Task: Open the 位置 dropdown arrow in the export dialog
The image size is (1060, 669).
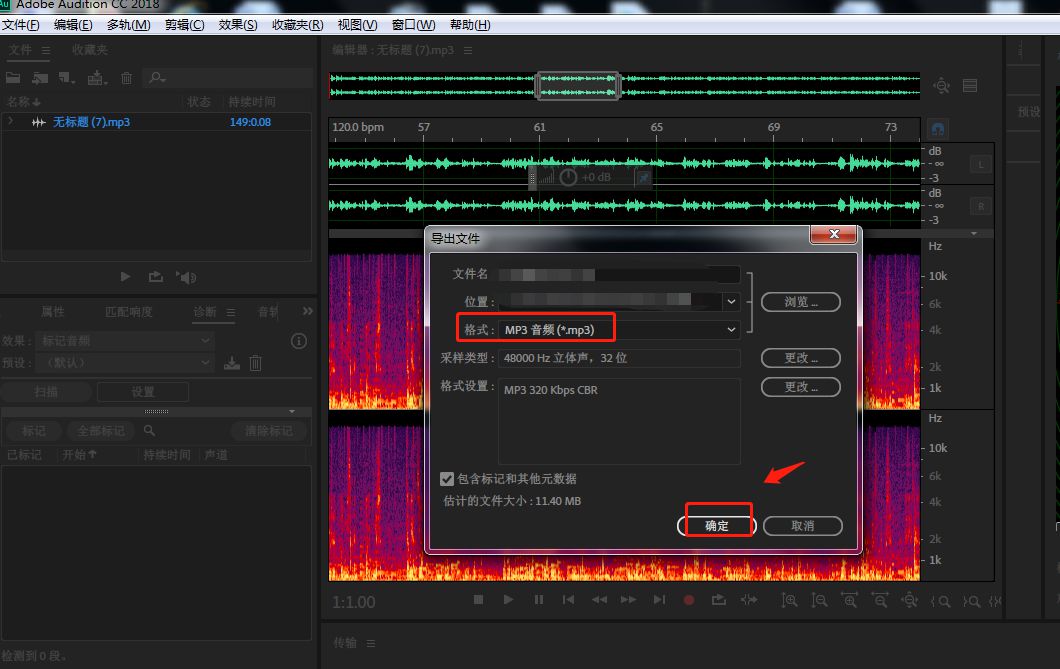Action: (731, 301)
